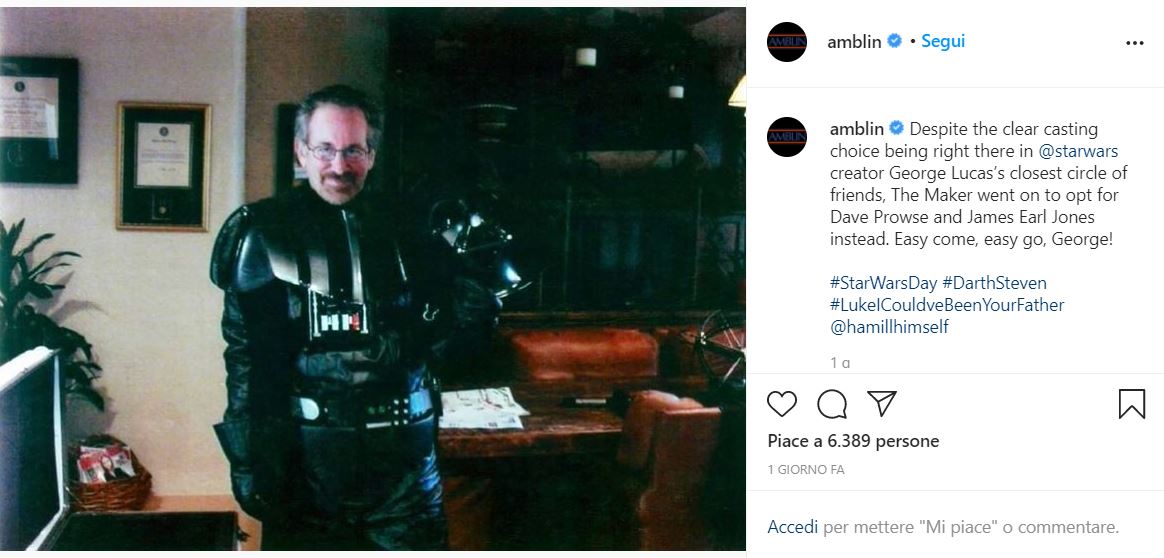Open the #DarthSteven hashtag
The height and width of the screenshot is (558, 1164).
click(x=994, y=283)
